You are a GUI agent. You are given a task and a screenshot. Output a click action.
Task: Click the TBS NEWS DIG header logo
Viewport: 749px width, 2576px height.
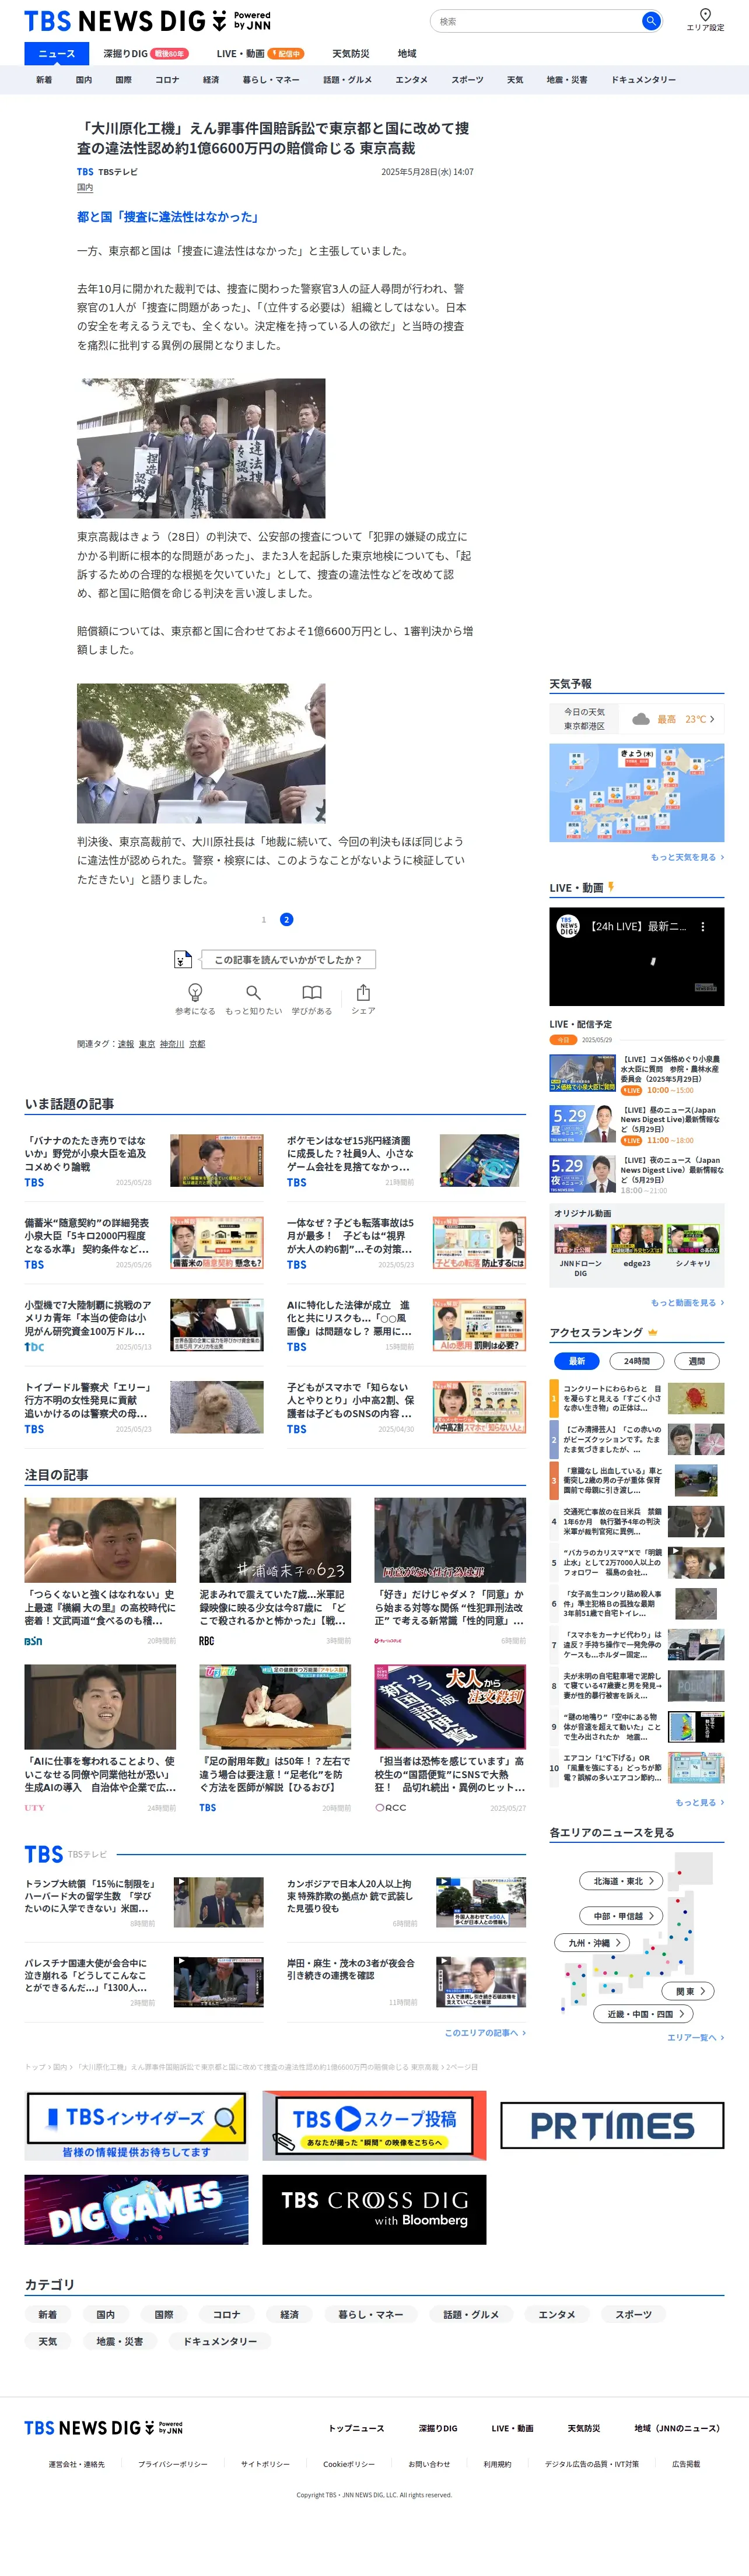pyautogui.click(x=147, y=21)
